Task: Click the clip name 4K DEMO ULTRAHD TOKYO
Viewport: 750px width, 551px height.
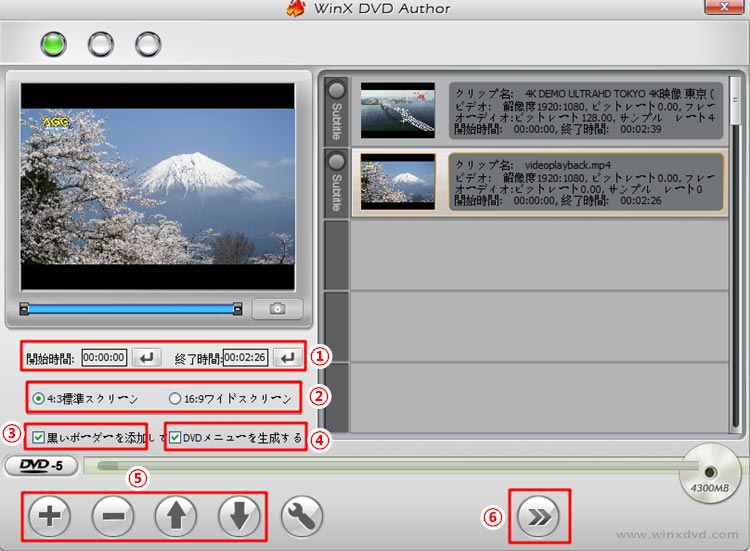Action: 619,94
